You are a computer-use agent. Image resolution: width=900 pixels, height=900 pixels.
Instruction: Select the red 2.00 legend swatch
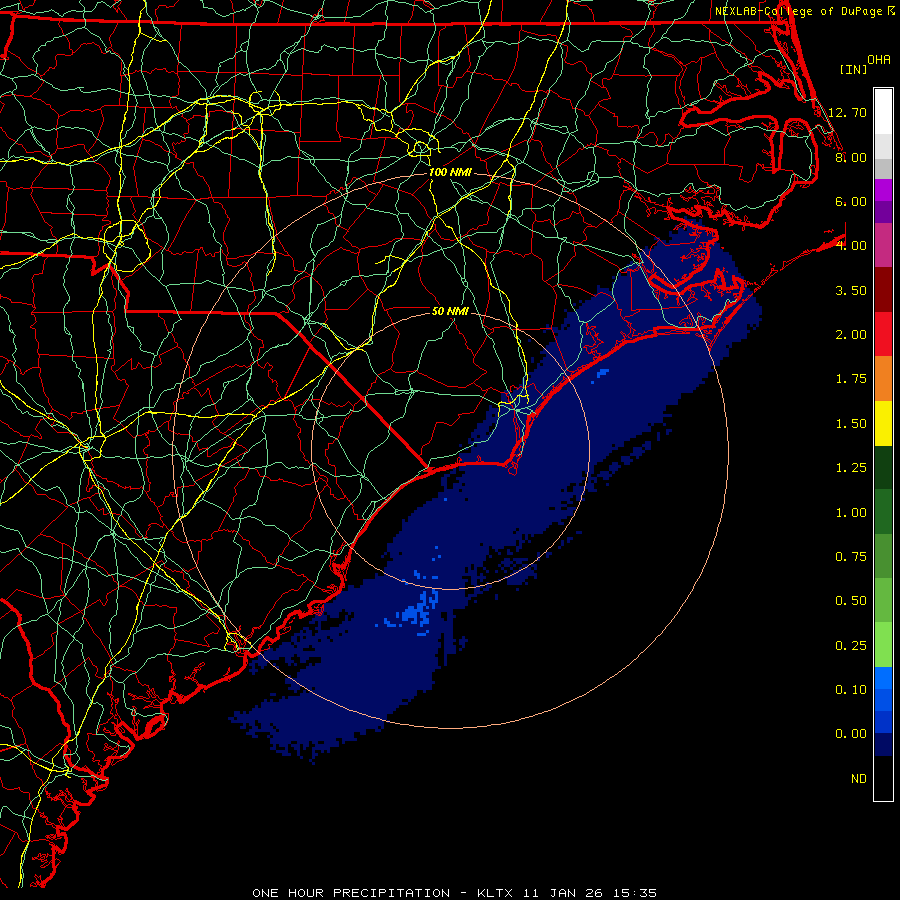(883, 334)
